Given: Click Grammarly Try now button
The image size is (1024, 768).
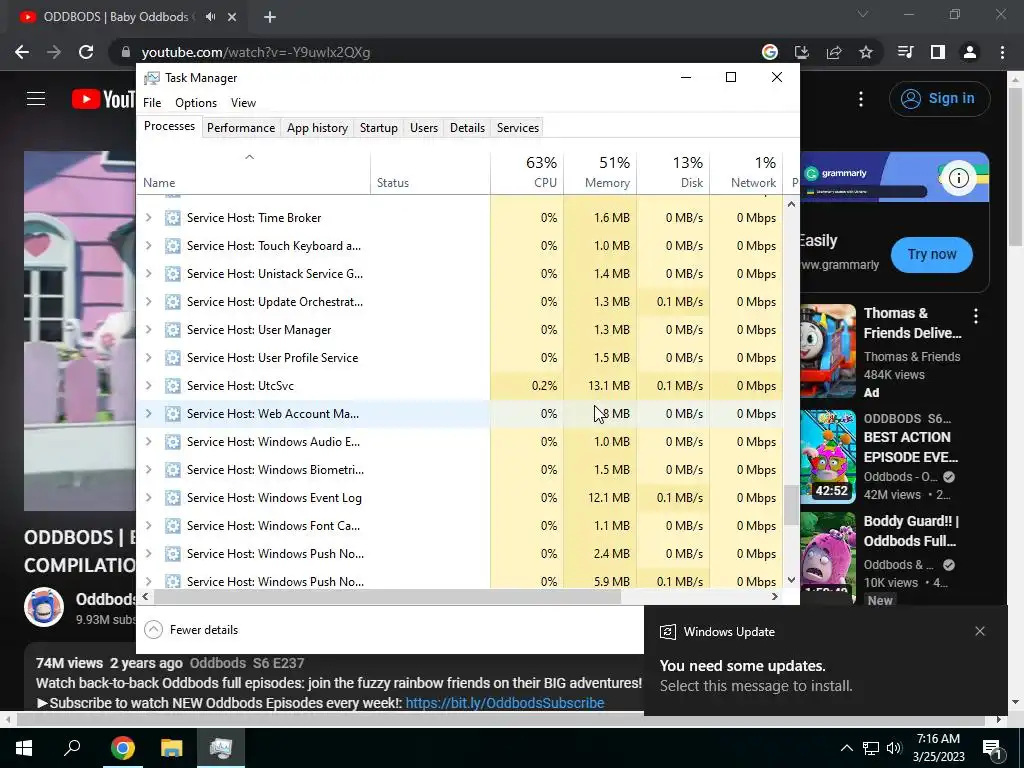Looking at the screenshot, I should (932, 254).
